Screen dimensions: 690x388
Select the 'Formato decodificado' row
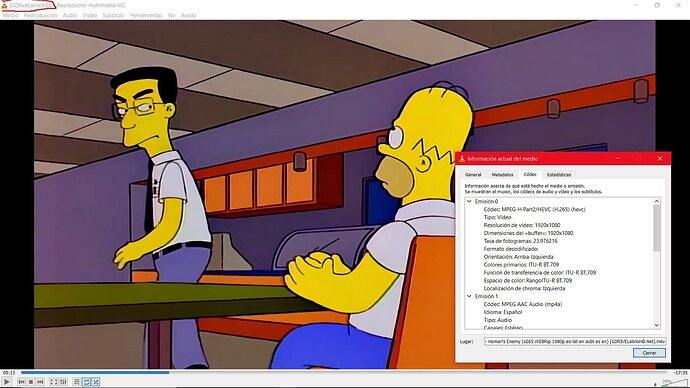pyautogui.click(x=511, y=249)
